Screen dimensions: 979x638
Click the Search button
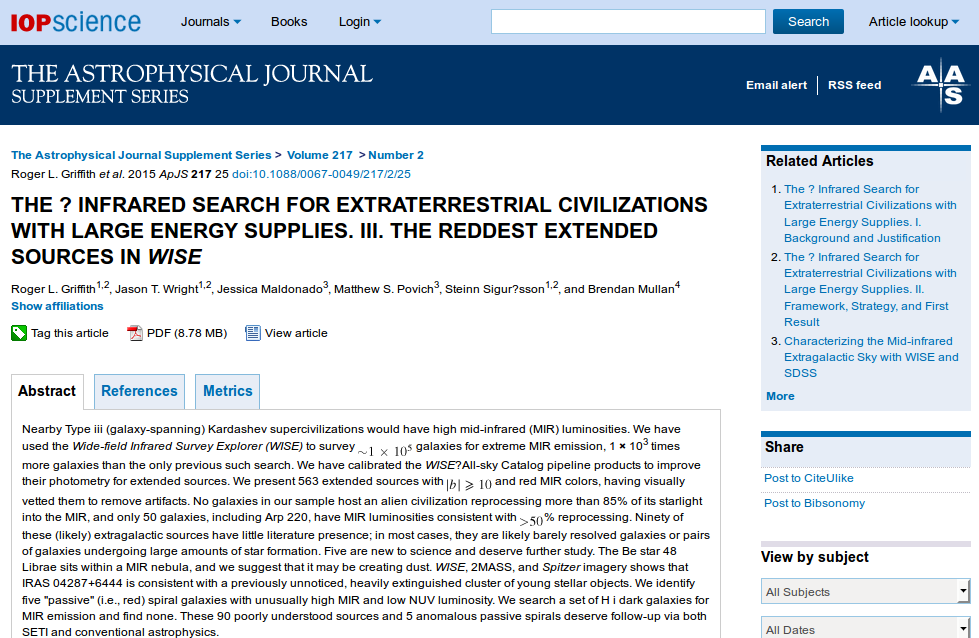coord(808,22)
